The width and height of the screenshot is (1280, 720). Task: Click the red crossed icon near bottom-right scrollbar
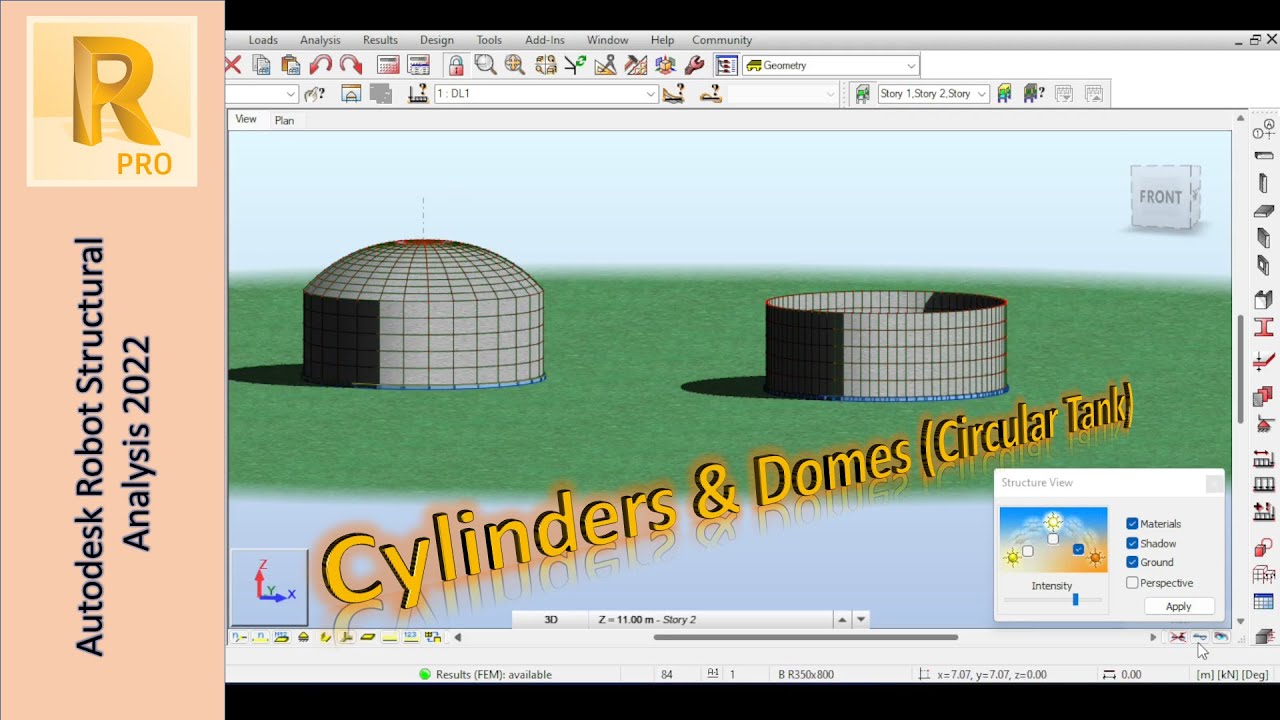pyautogui.click(x=1178, y=637)
